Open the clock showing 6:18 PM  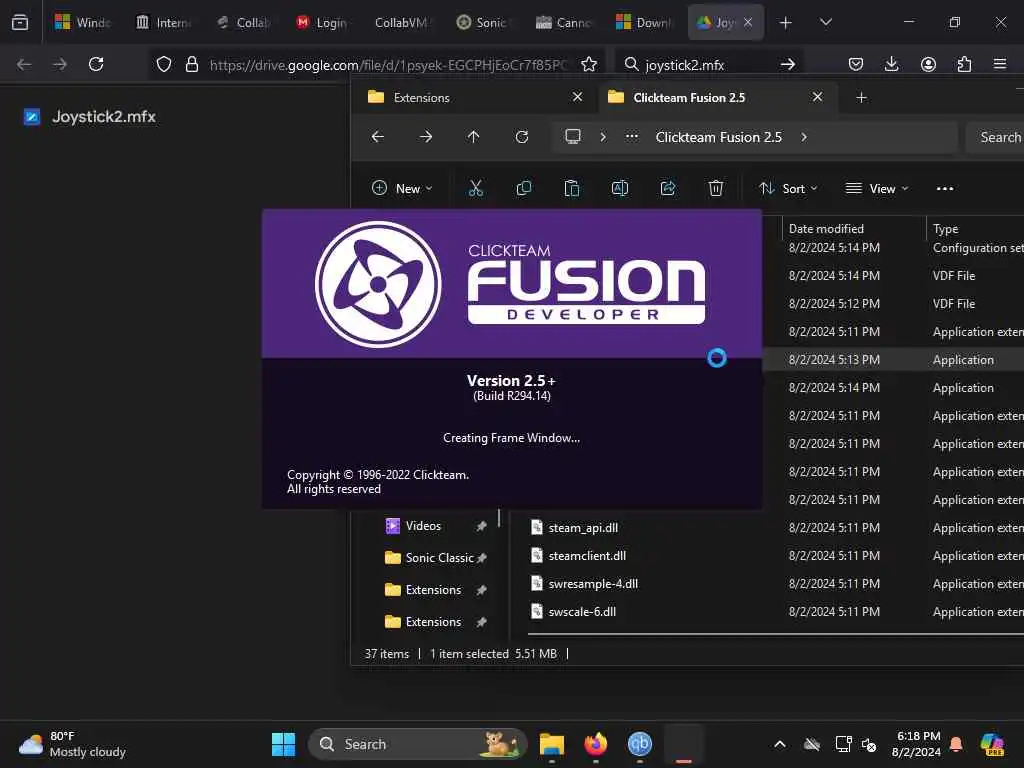[x=917, y=744]
